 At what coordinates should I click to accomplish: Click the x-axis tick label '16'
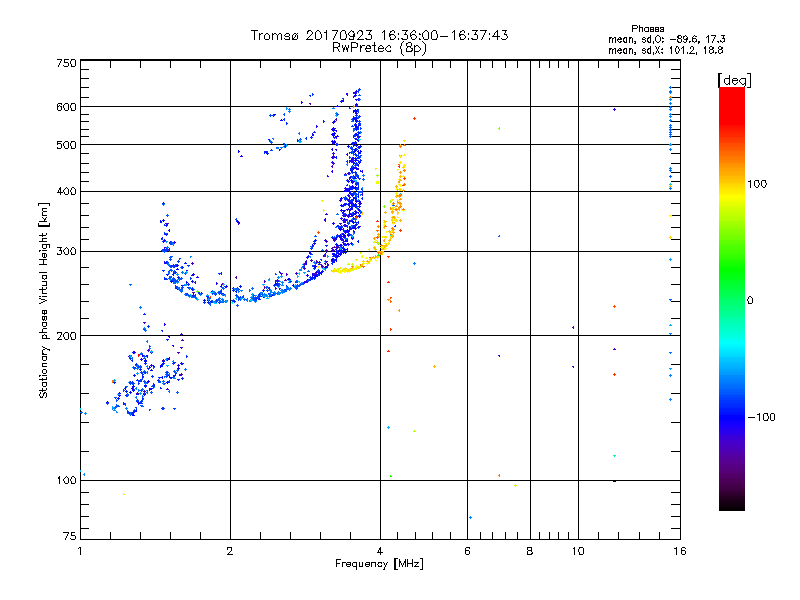(680, 551)
